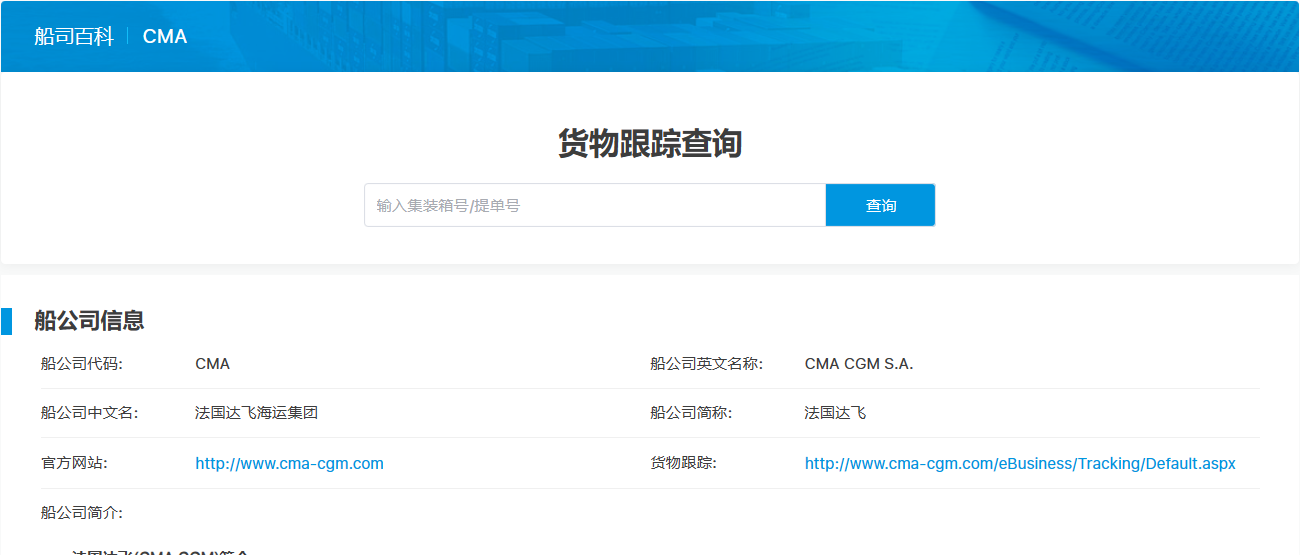
Task: Click the 货物跟踪查询 page heading
Action: (650, 144)
